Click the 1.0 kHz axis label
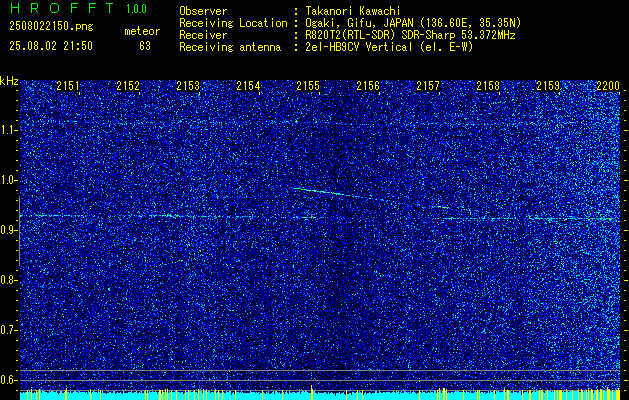The width and height of the screenshot is (629, 400). click(x=8, y=180)
